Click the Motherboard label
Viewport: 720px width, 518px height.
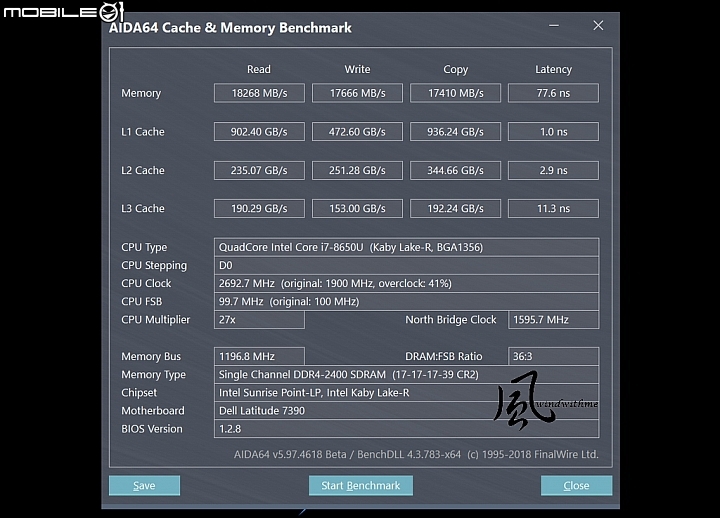click(152, 411)
